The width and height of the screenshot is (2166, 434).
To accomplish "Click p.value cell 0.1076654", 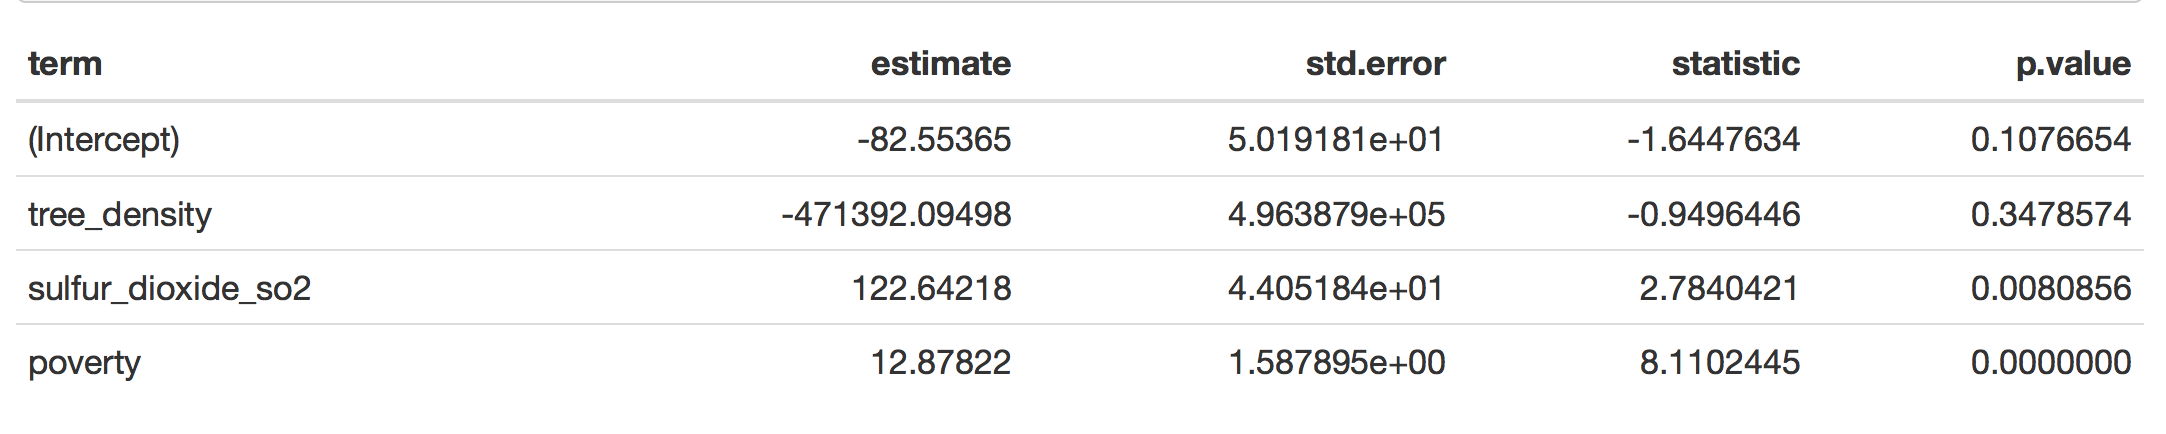I will point(2051,139).
